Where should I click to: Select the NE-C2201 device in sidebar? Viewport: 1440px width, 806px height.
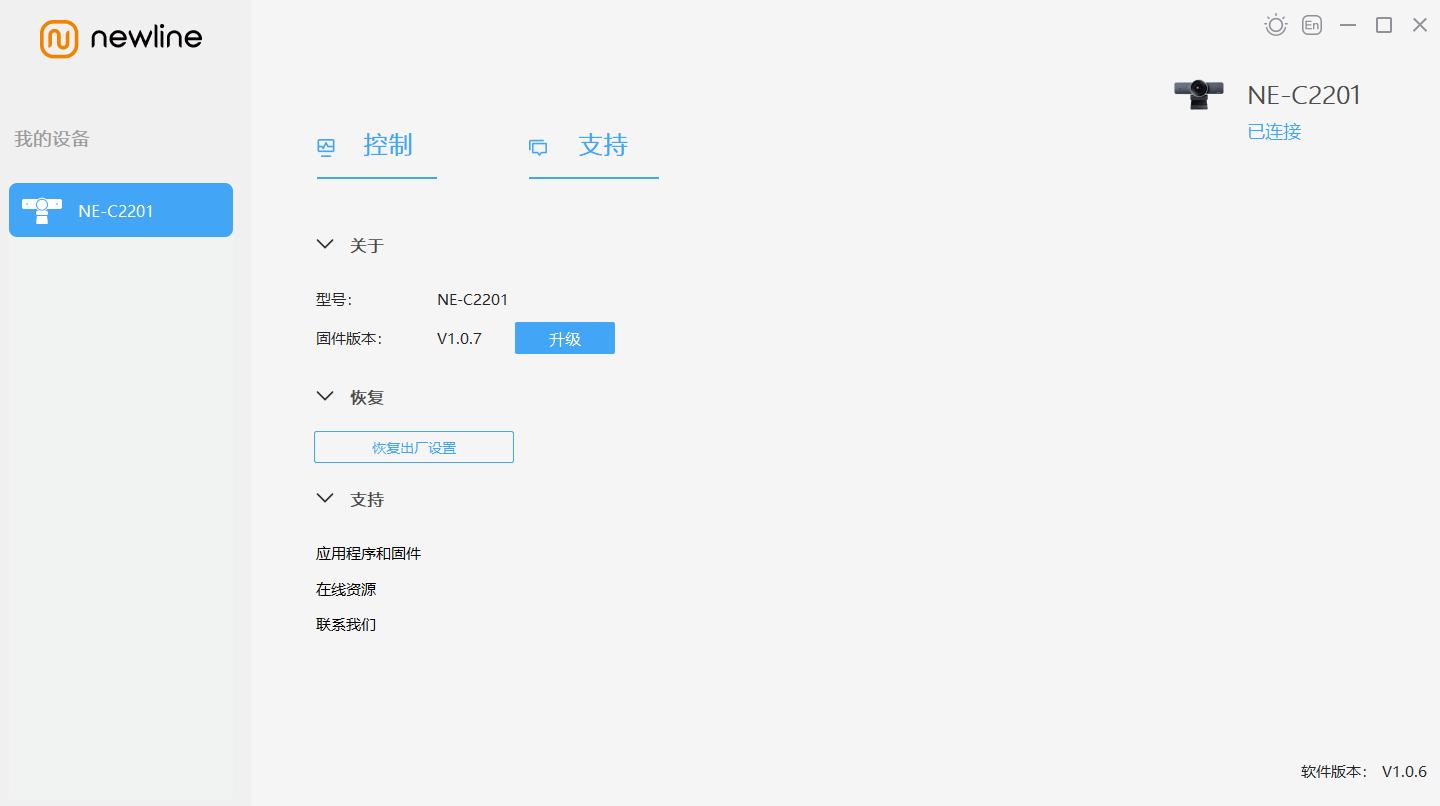120,210
